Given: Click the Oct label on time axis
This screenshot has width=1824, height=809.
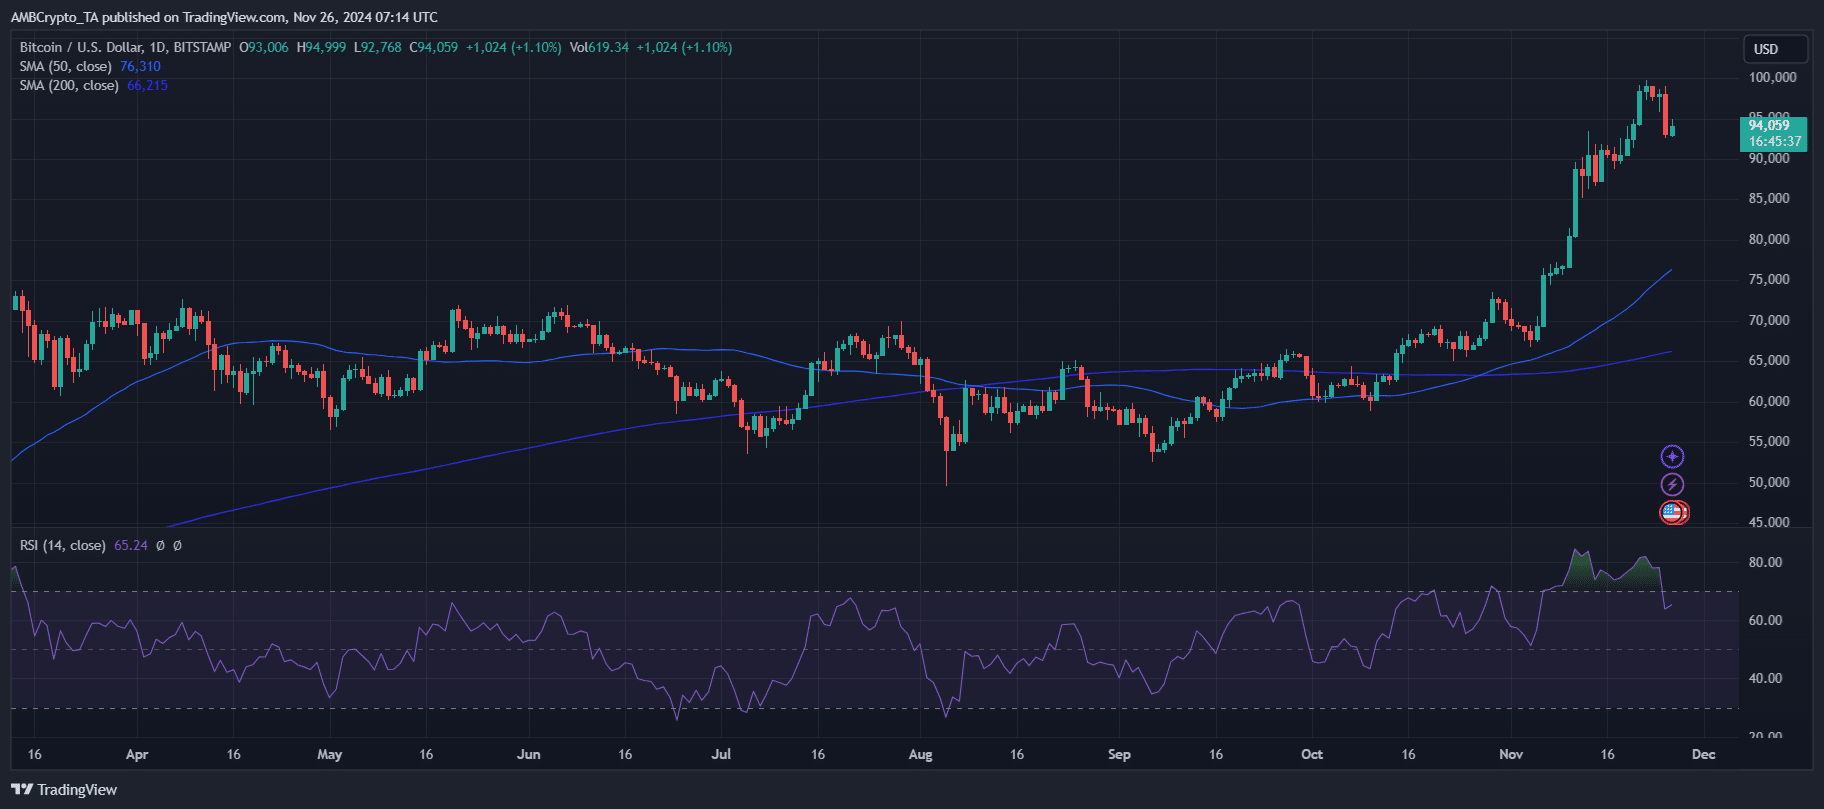Looking at the screenshot, I should (1312, 754).
